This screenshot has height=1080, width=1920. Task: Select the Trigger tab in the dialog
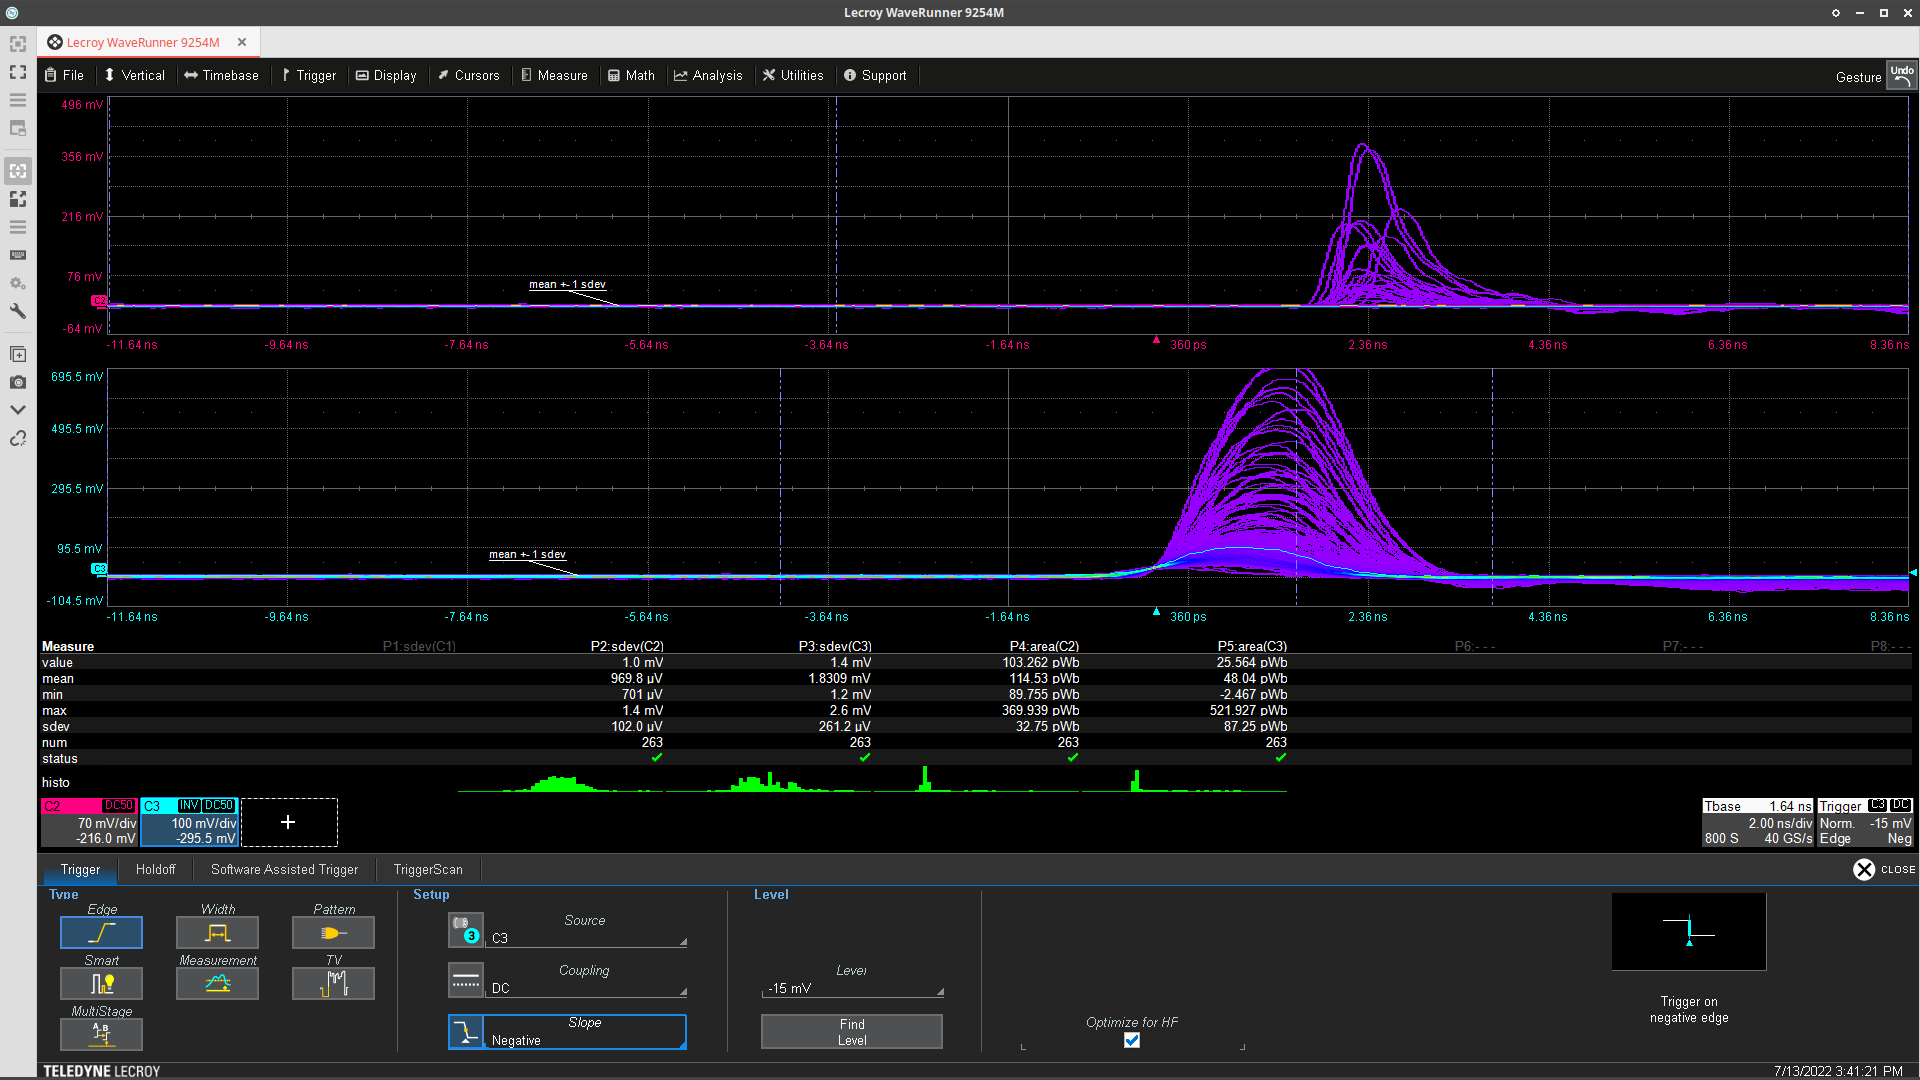tap(80, 869)
